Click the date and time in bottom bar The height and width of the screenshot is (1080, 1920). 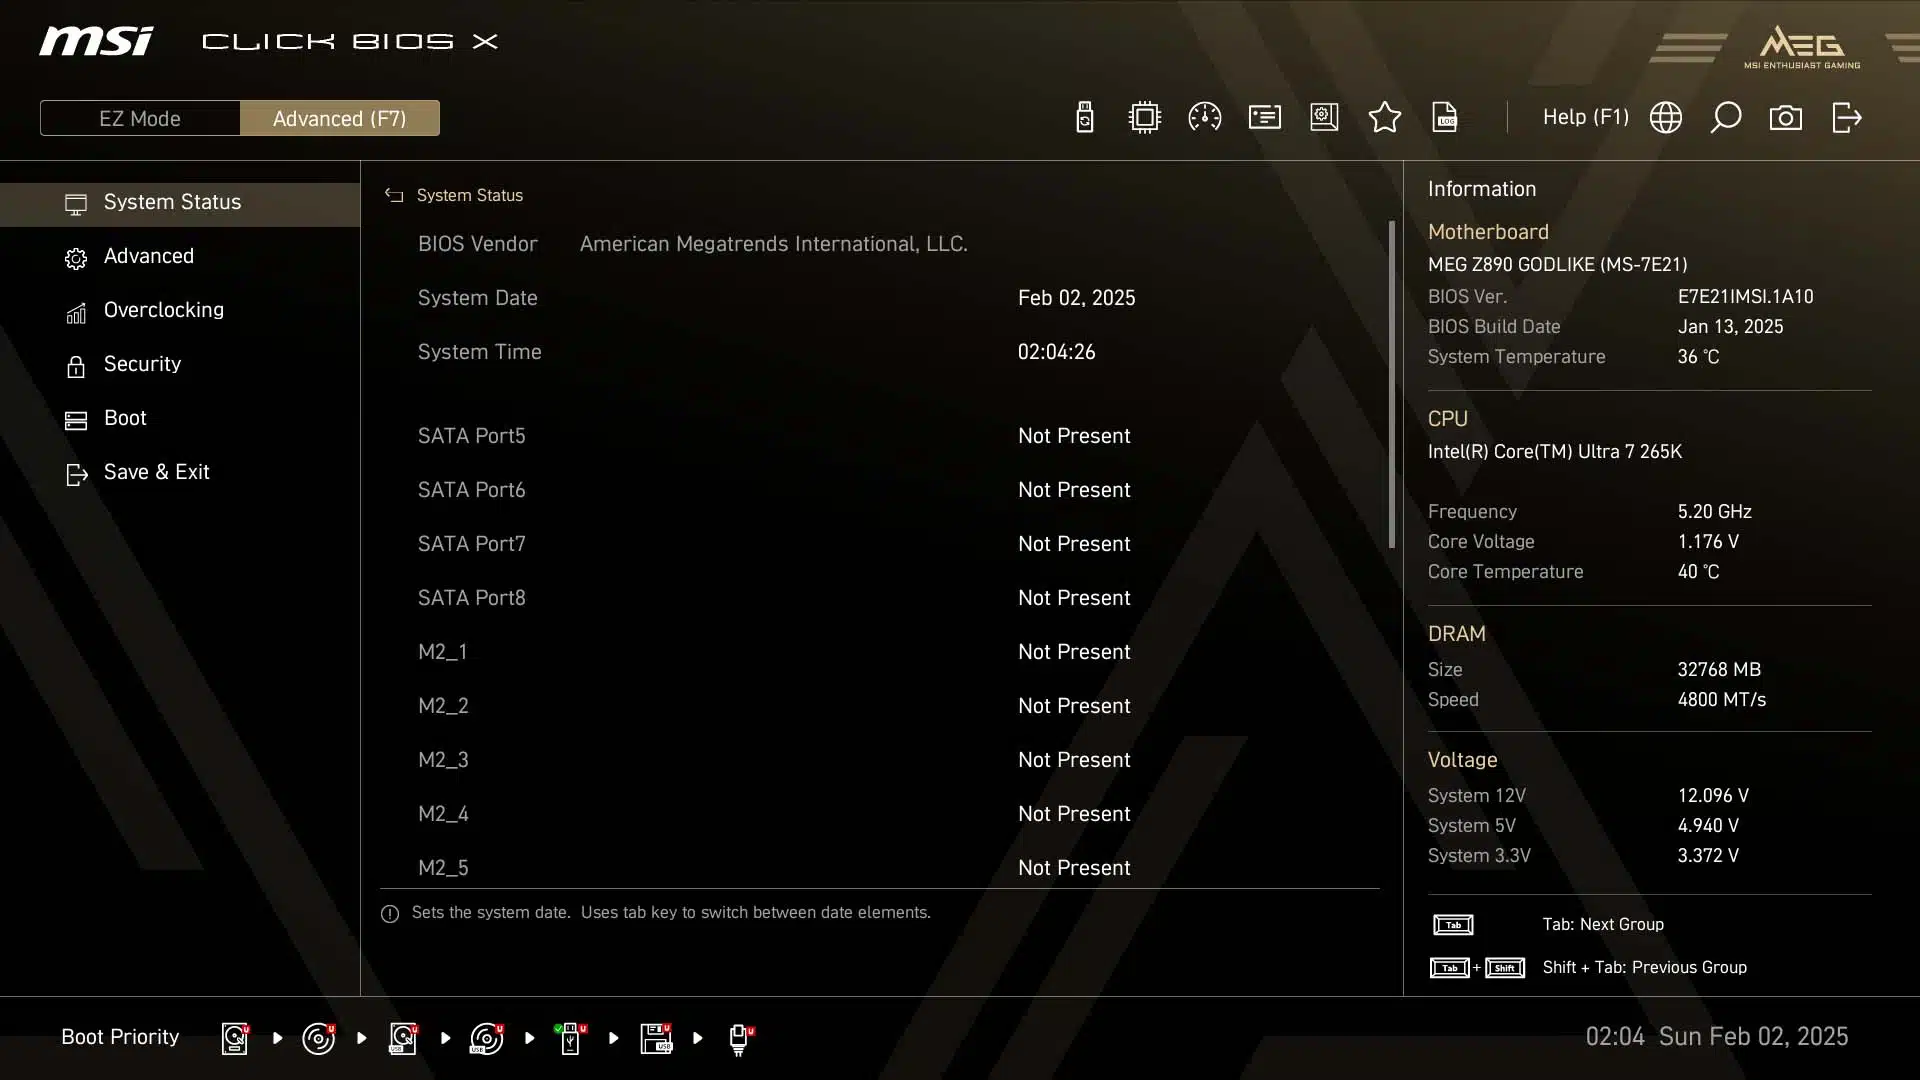coord(1716,1037)
